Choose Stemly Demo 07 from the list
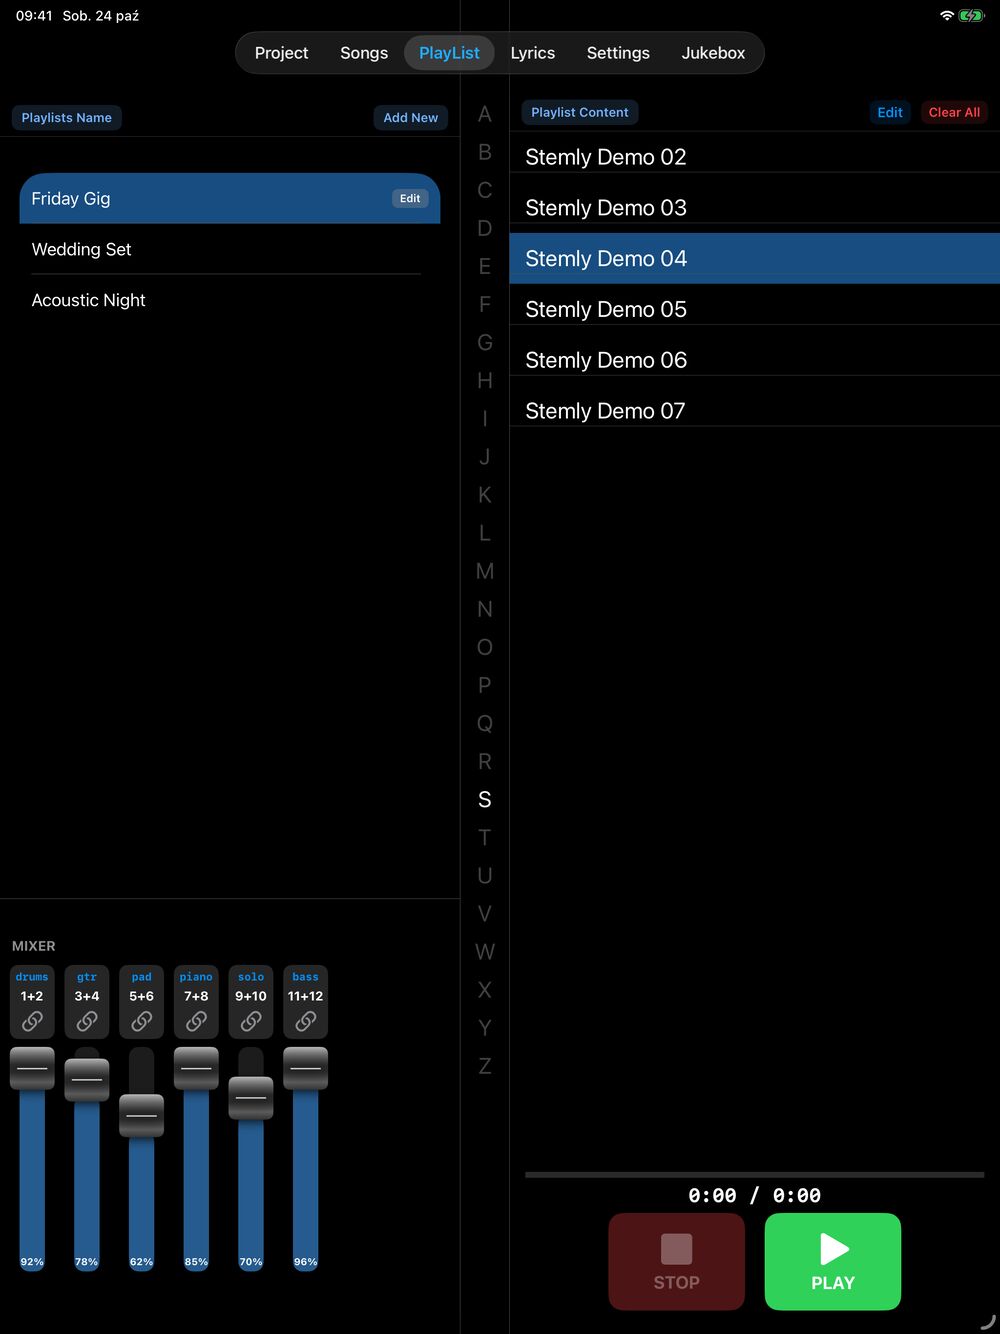Screen dimensions: 1000x1334 pos(755,411)
